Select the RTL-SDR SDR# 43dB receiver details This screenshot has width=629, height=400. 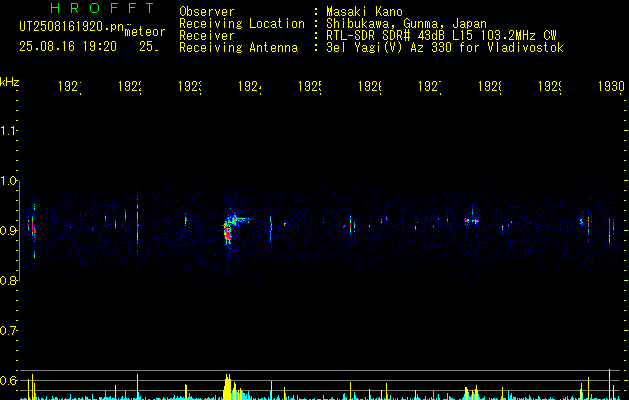coord(441,36)
